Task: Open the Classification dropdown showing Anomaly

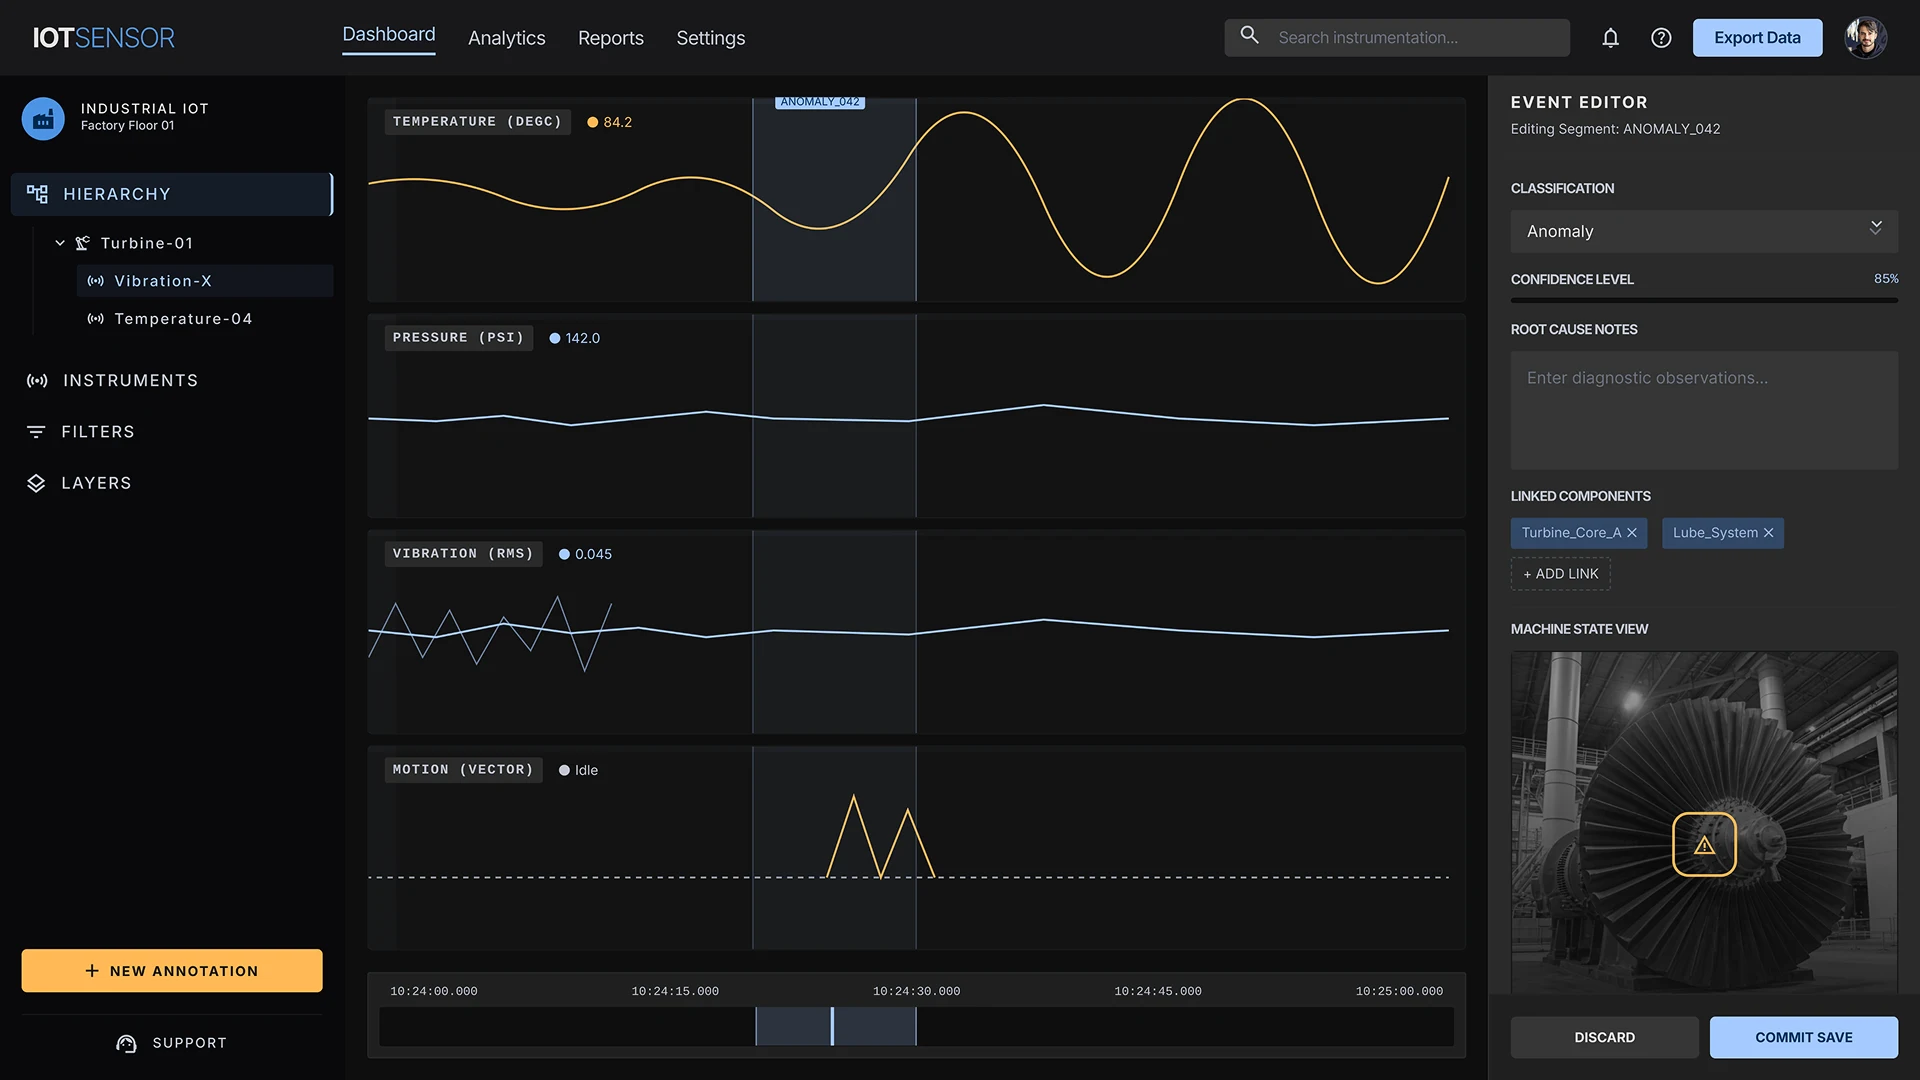Action: tap(1703, 231)
